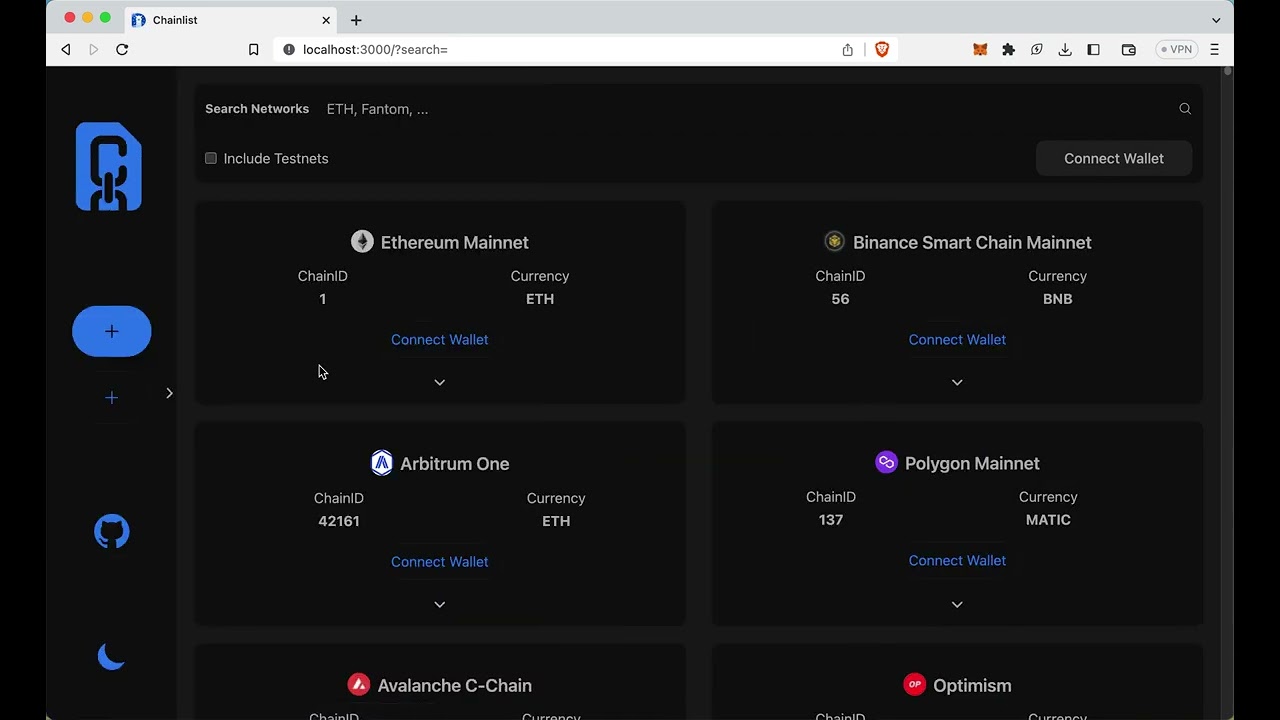The width and height of the screenshot is (1280, 720).
Task: Open the browser hamburger menu
Action: (1215, 49)
